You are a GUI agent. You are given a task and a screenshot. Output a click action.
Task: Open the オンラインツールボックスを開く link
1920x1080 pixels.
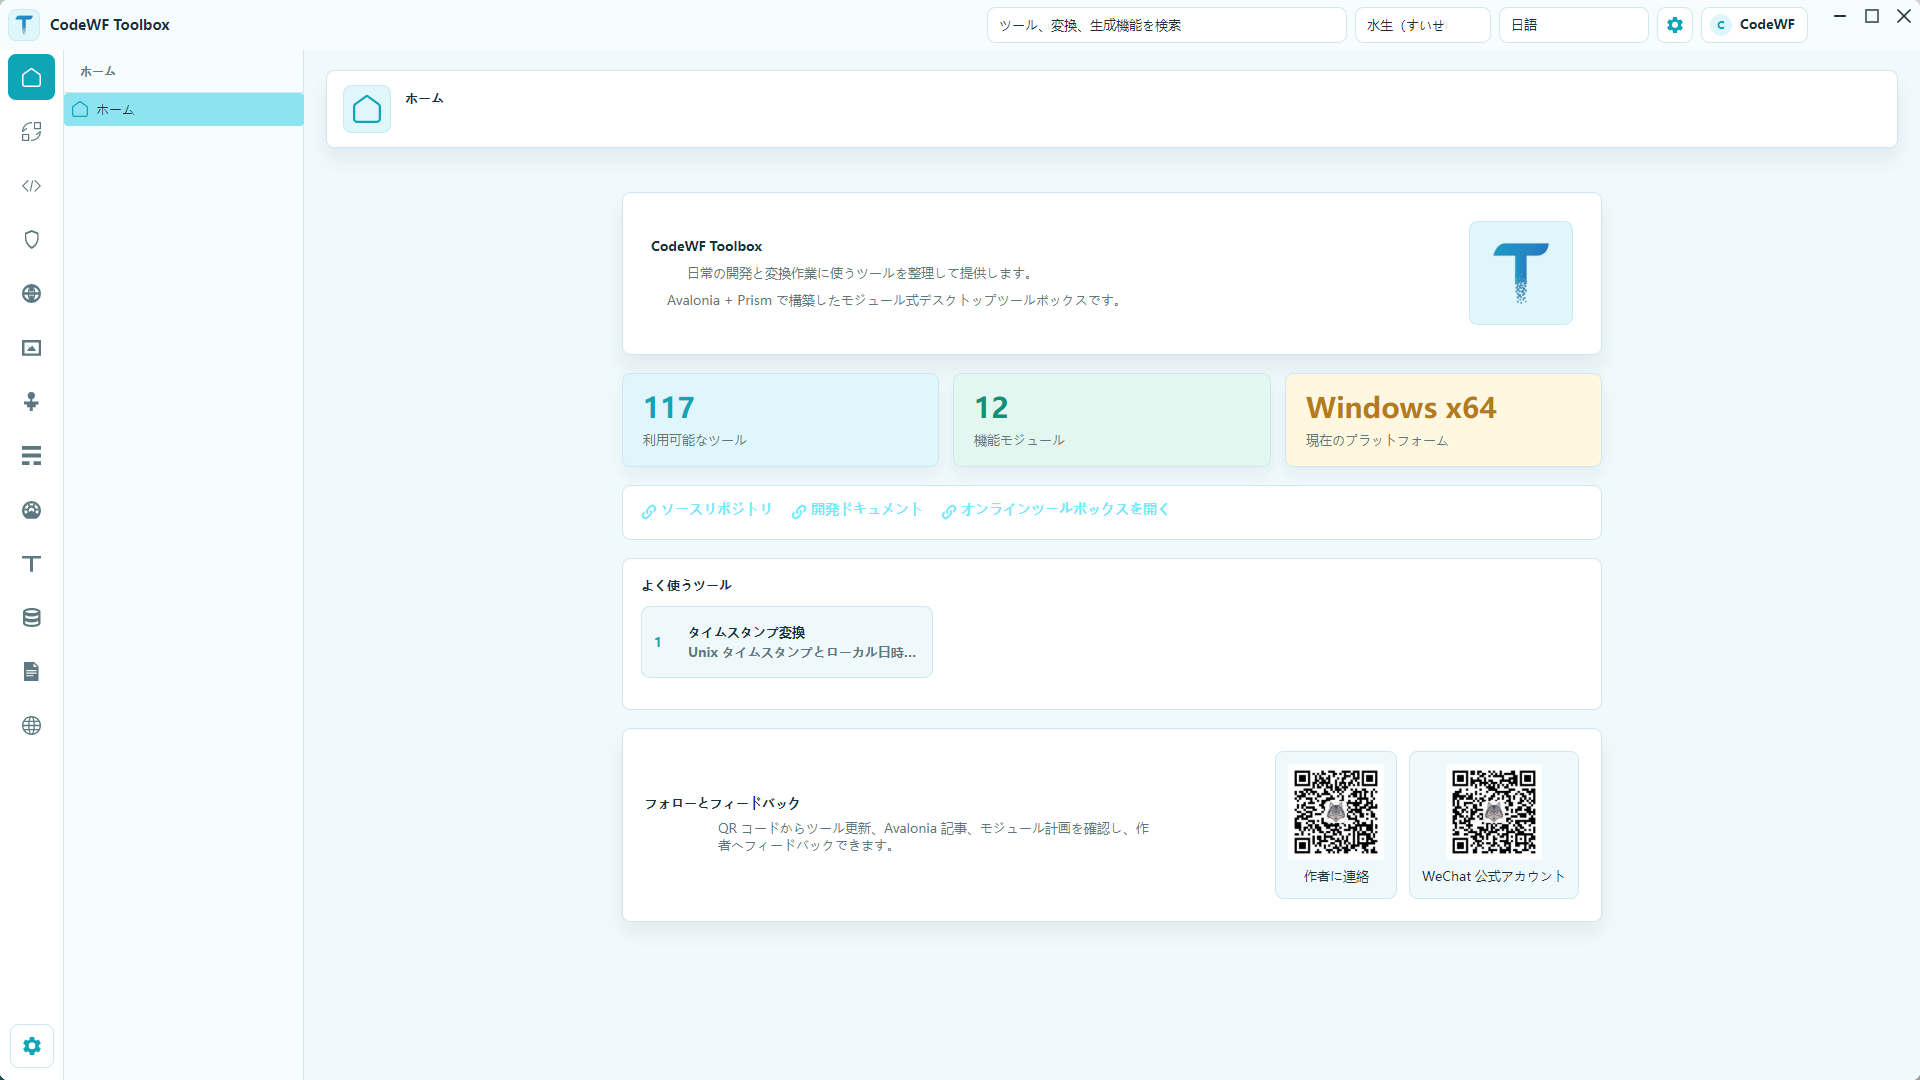1055,510
